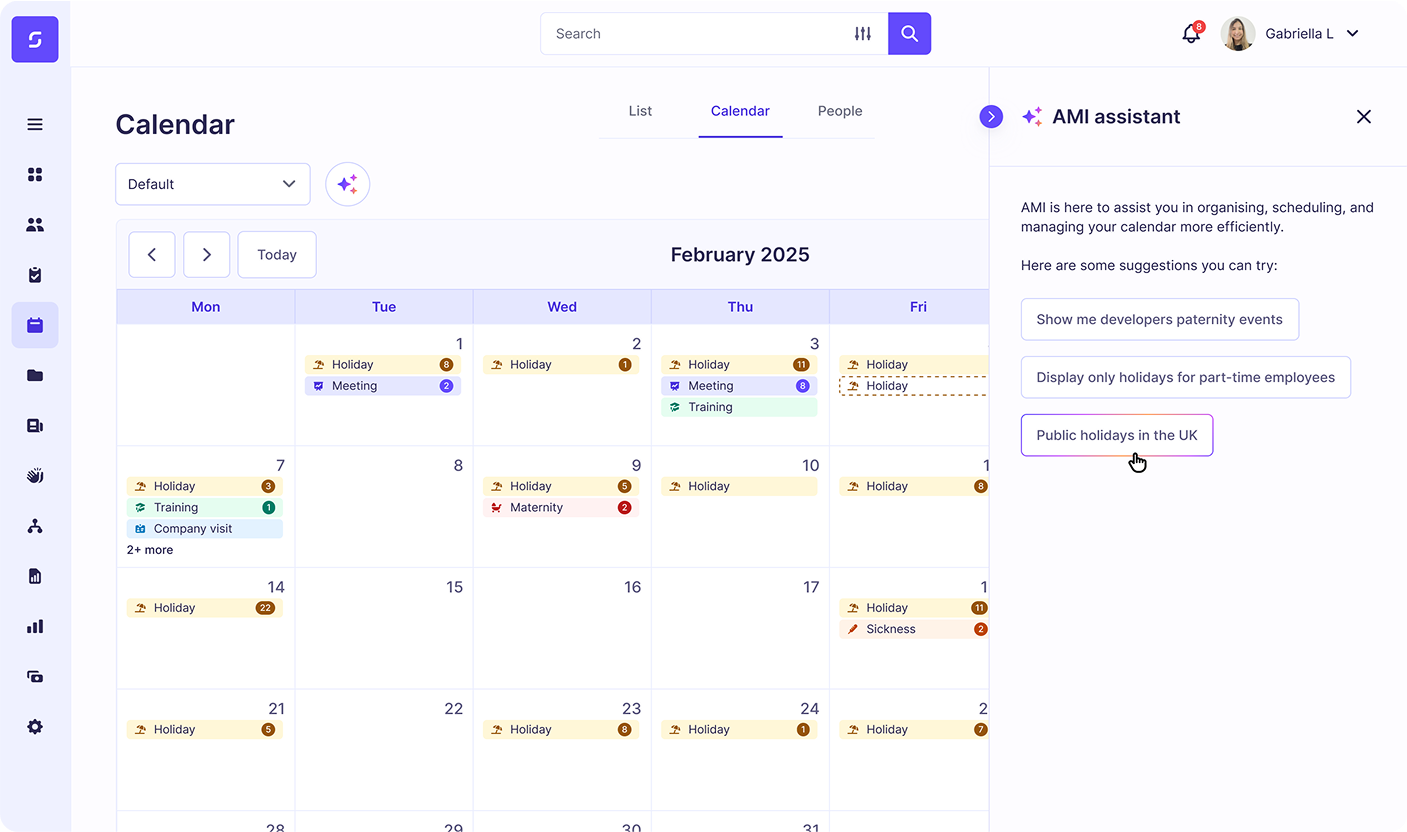Image resolution: width=1407 pixels, height=832 pixels.
Task: Choose 'Public holidays in the UK' suggestion
Action: (x=1116, y=435)
